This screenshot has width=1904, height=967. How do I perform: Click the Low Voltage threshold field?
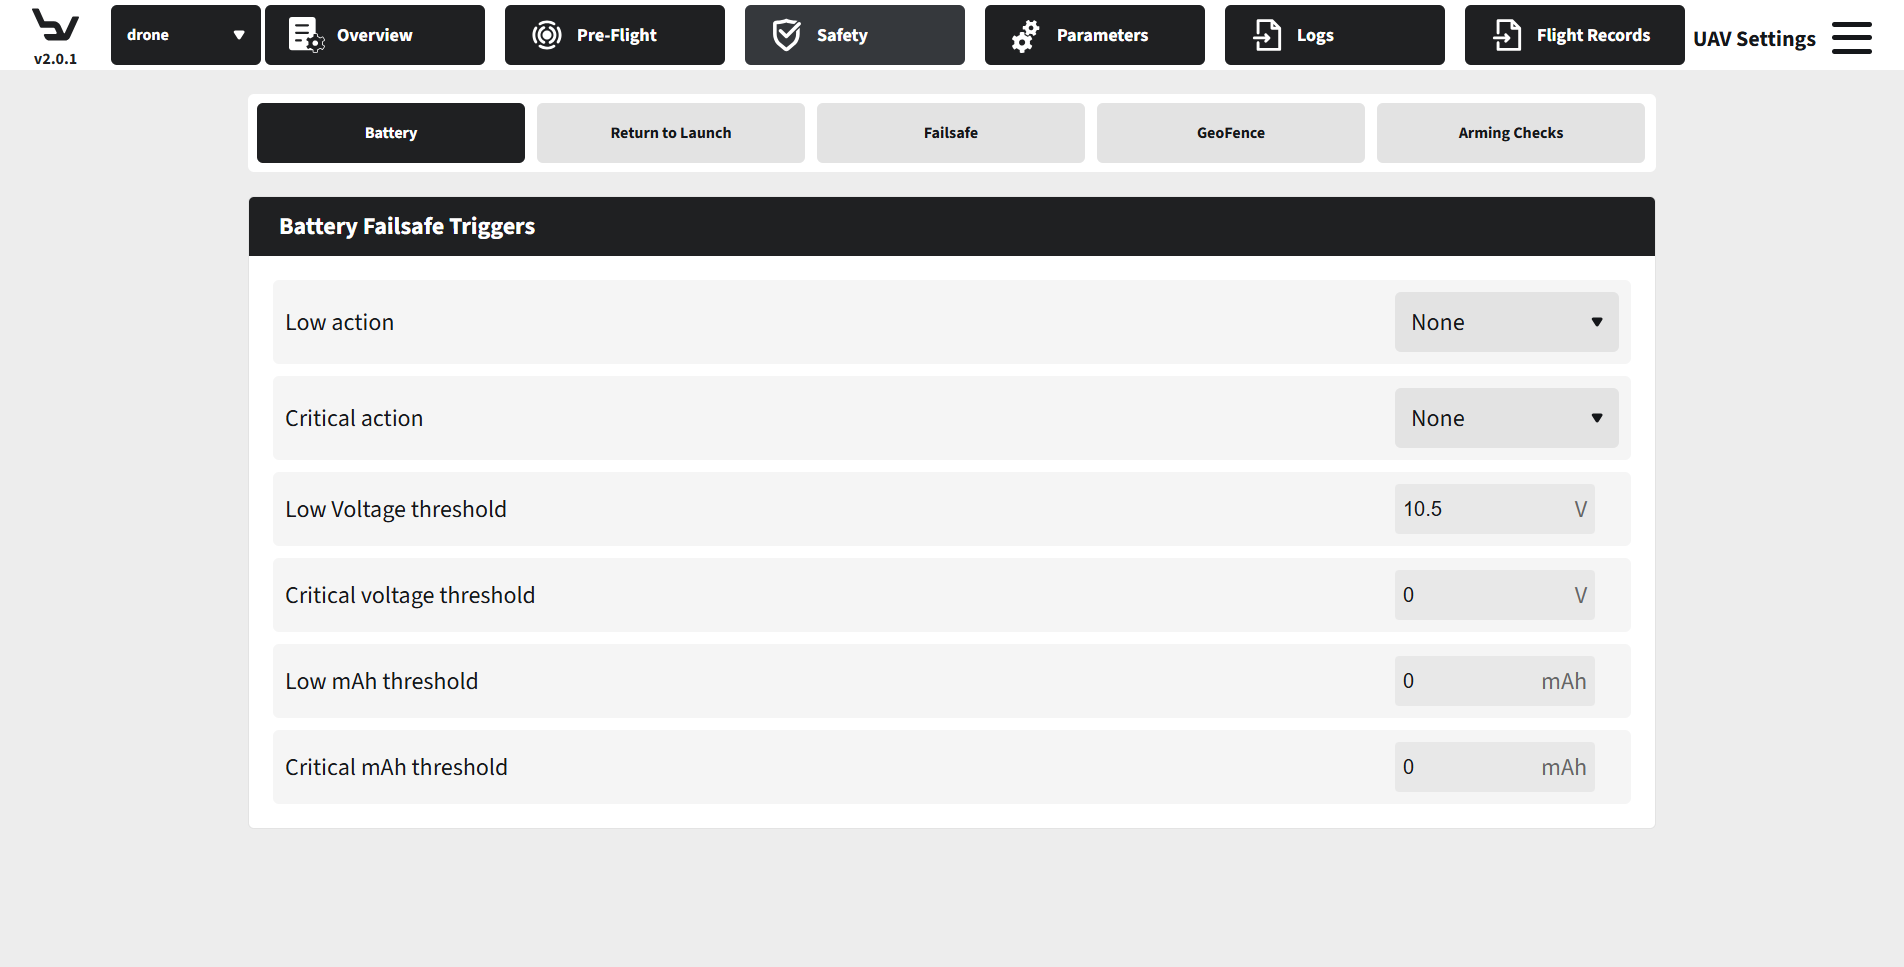tap(1480, 509)
